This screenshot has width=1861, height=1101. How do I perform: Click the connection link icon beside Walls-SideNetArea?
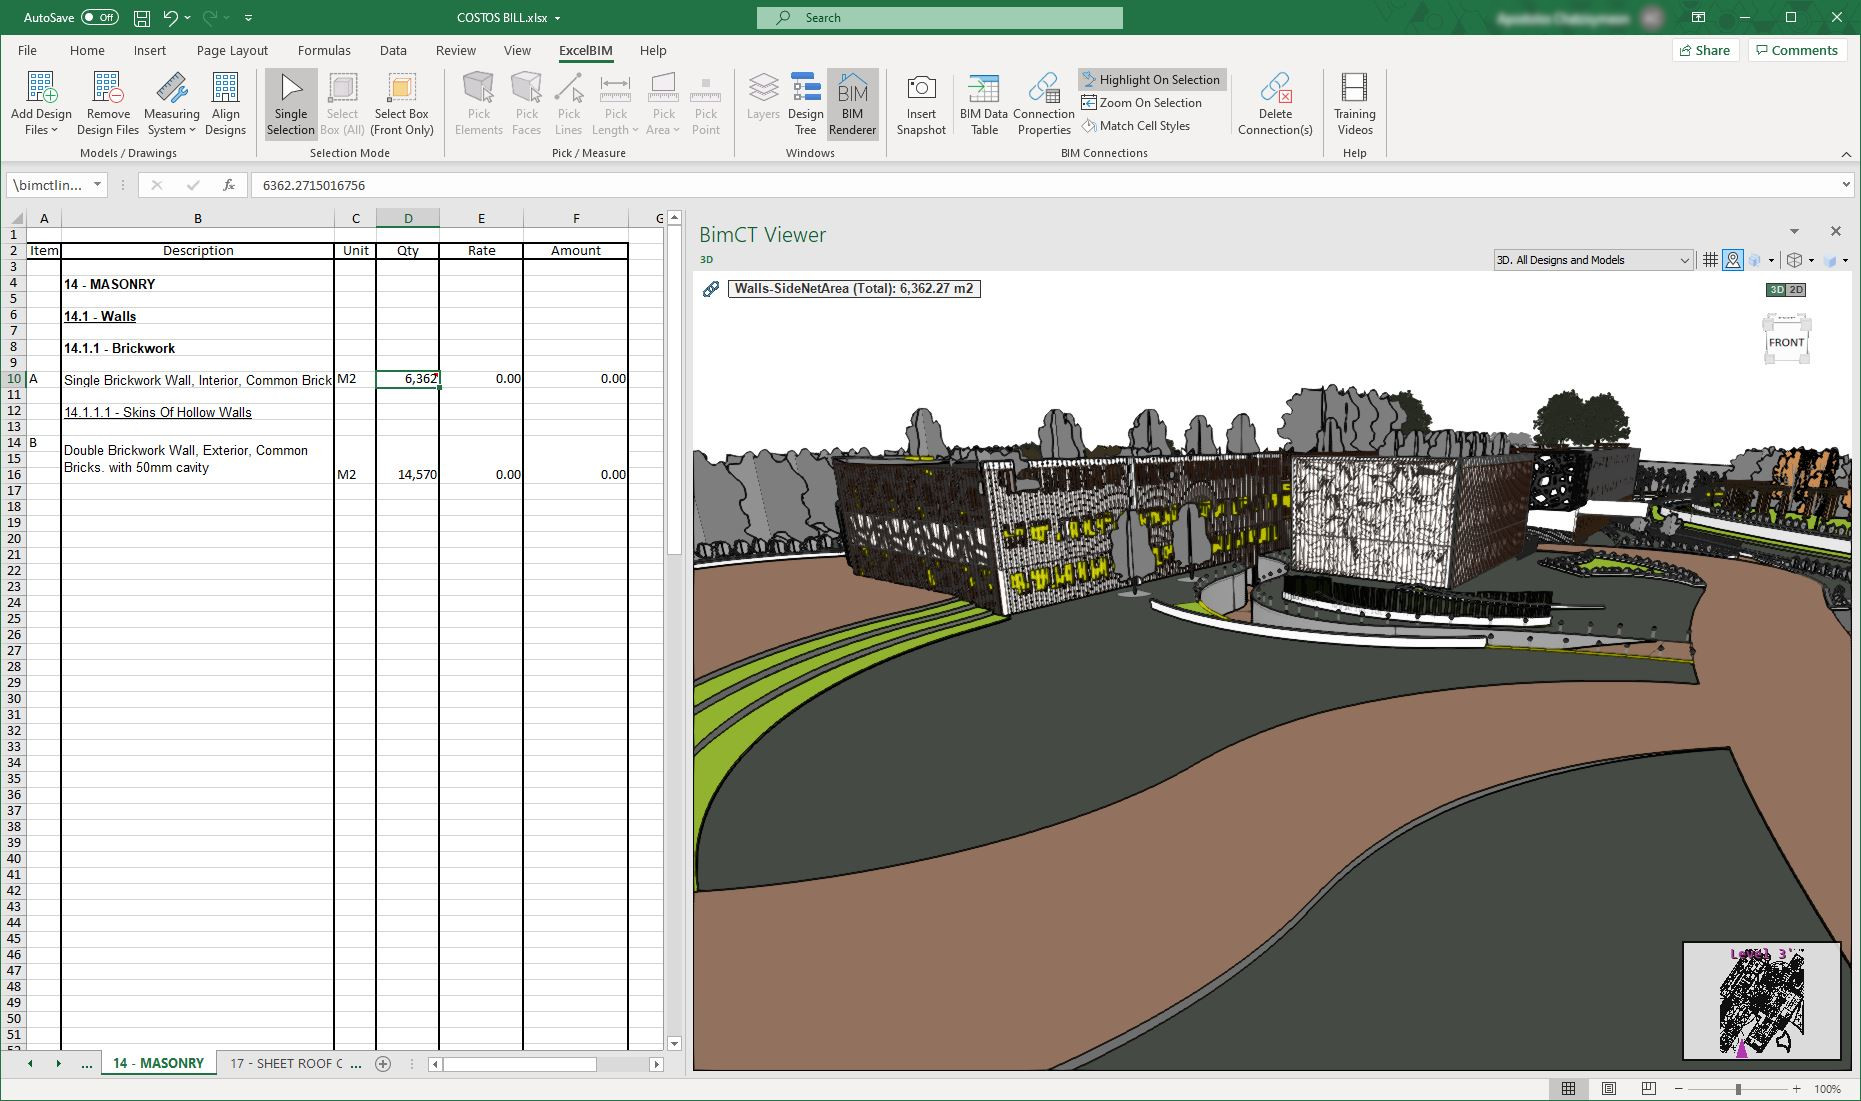[x=710, y=289]
